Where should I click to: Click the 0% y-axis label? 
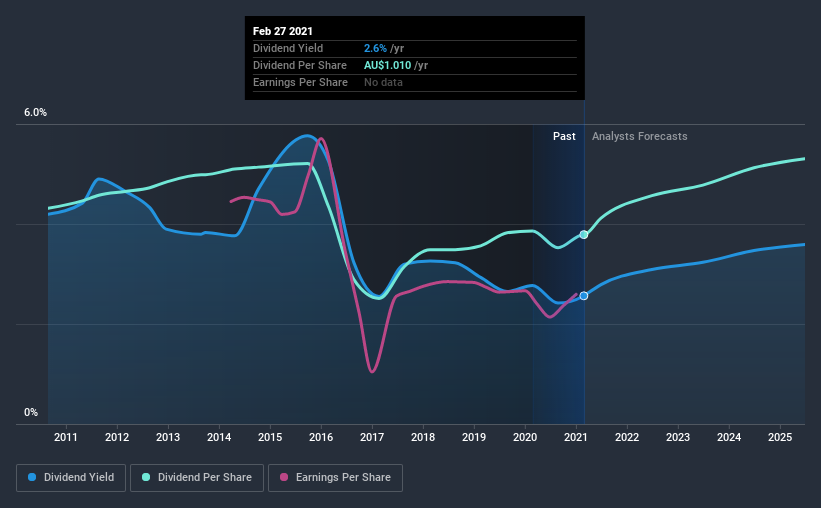[31, 413]
